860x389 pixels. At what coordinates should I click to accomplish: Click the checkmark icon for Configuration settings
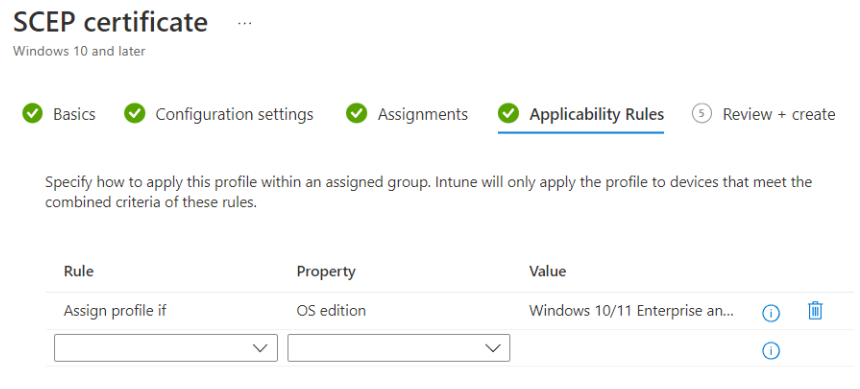click(x=134, y=114)
